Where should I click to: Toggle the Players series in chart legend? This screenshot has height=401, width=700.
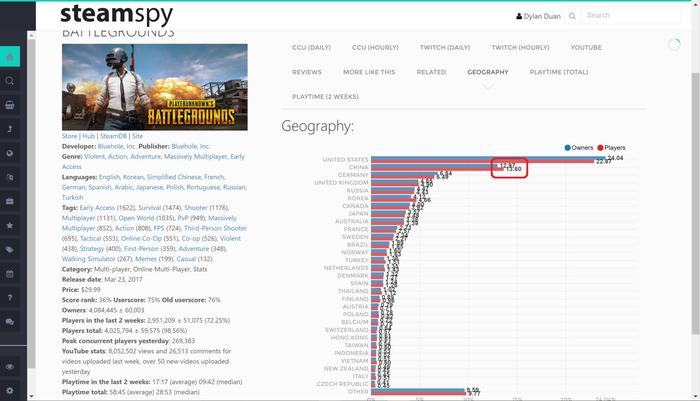(611, 147)
